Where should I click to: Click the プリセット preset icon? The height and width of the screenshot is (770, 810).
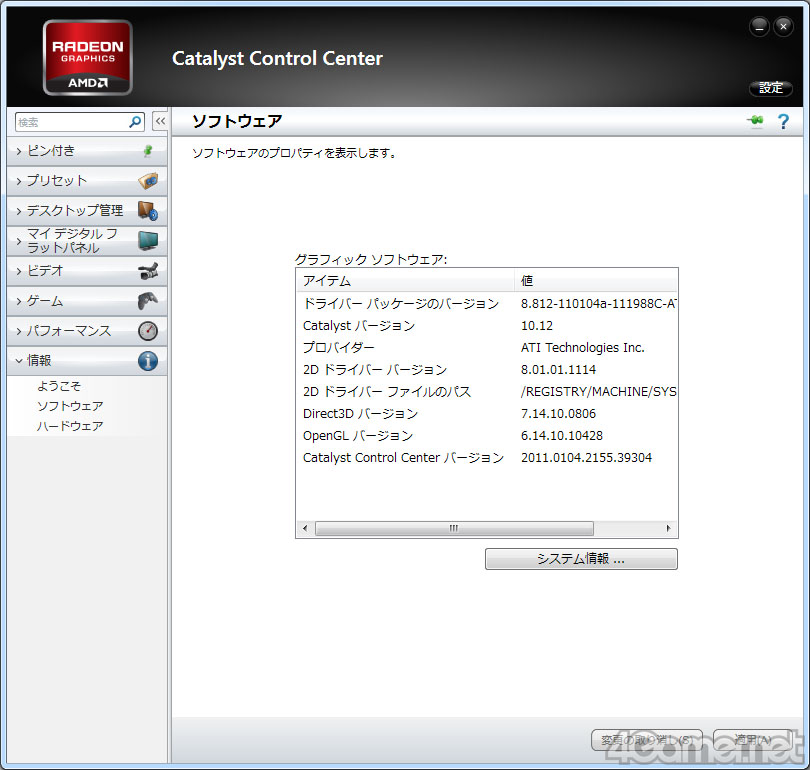[148, 181]
